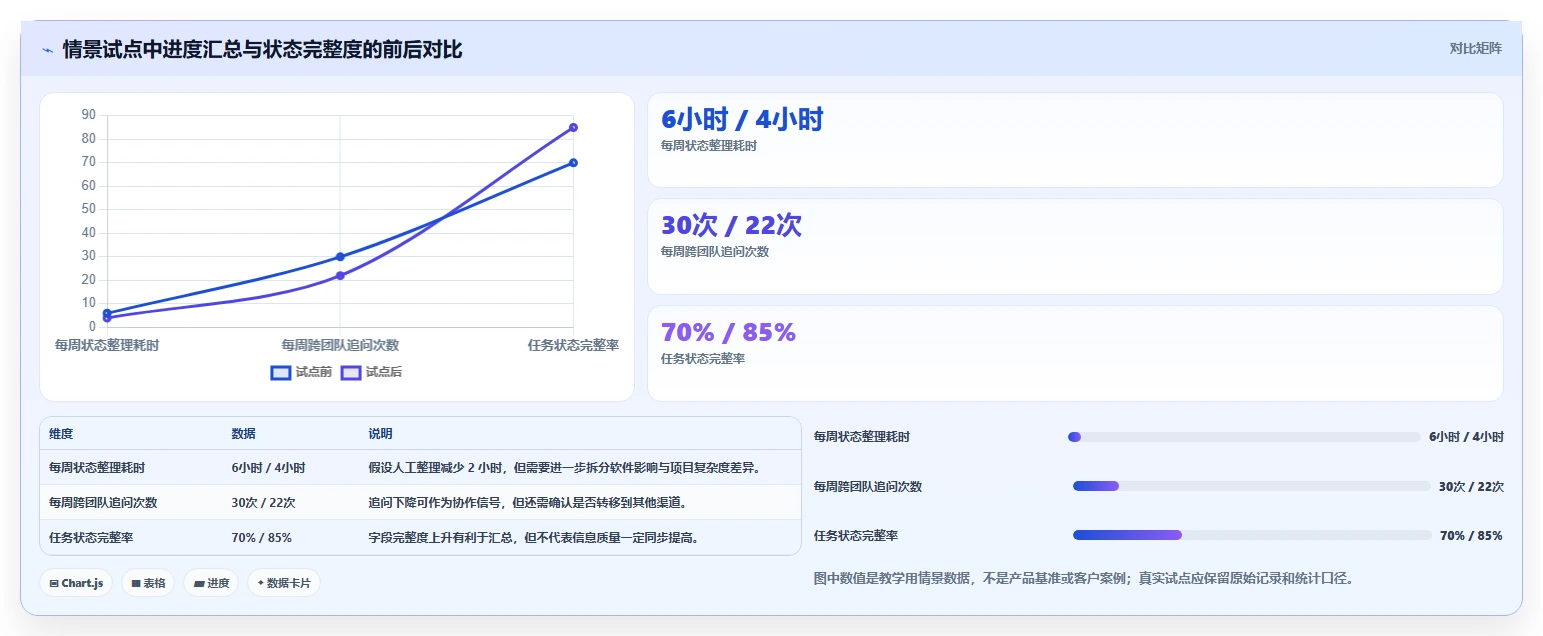Click the footnote starting 图中数值是教学用情景数据

[x=1084, y=578]
